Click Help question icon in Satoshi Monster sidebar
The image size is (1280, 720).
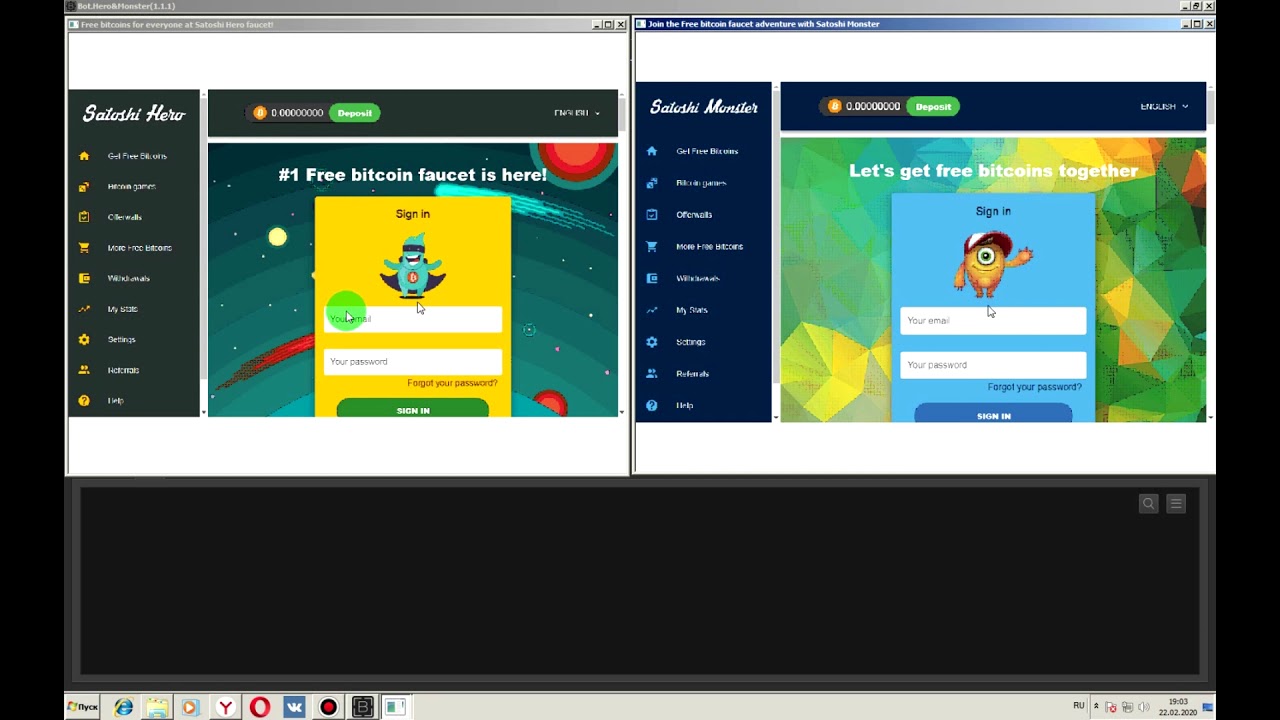[652, 405]
